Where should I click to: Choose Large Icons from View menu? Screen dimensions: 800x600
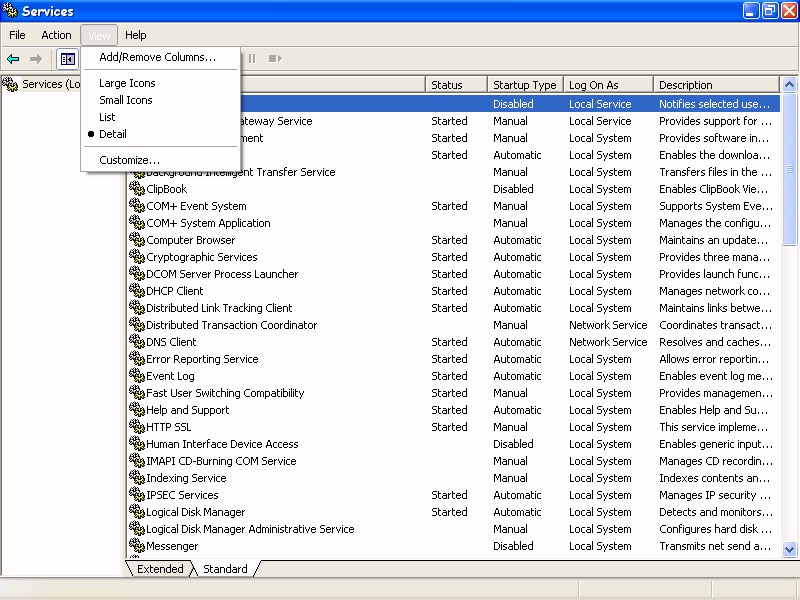(160, 83)
